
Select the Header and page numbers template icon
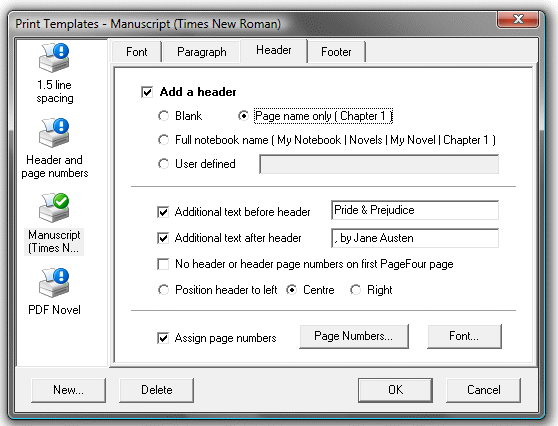point(54,133)
